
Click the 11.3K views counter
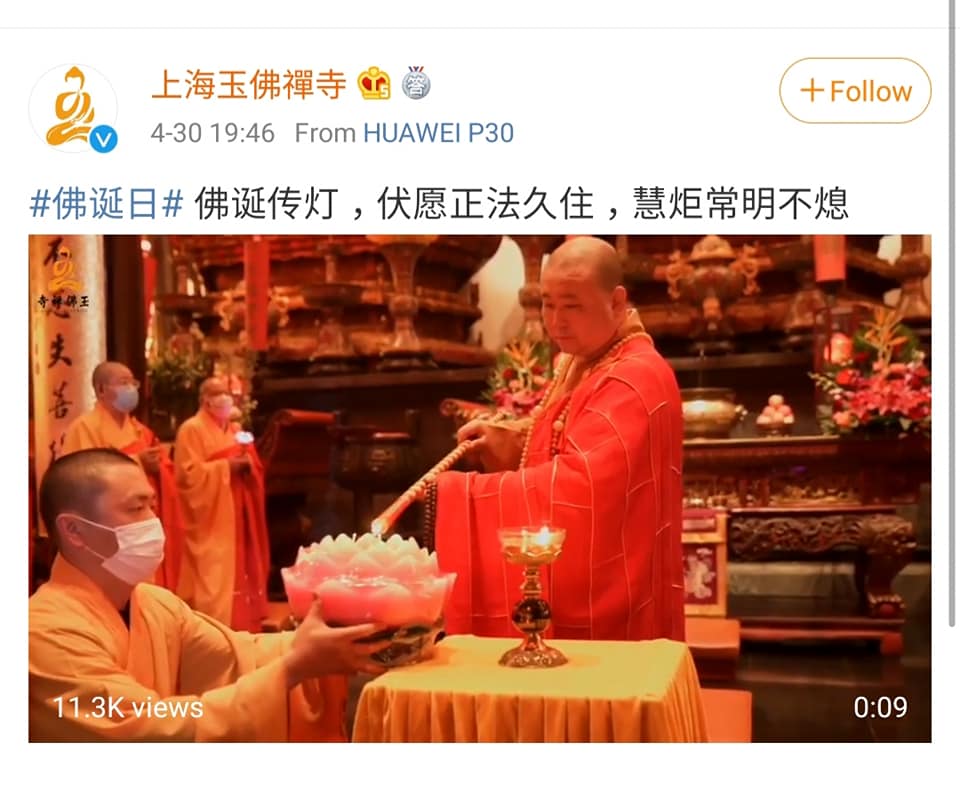(128, 708)
